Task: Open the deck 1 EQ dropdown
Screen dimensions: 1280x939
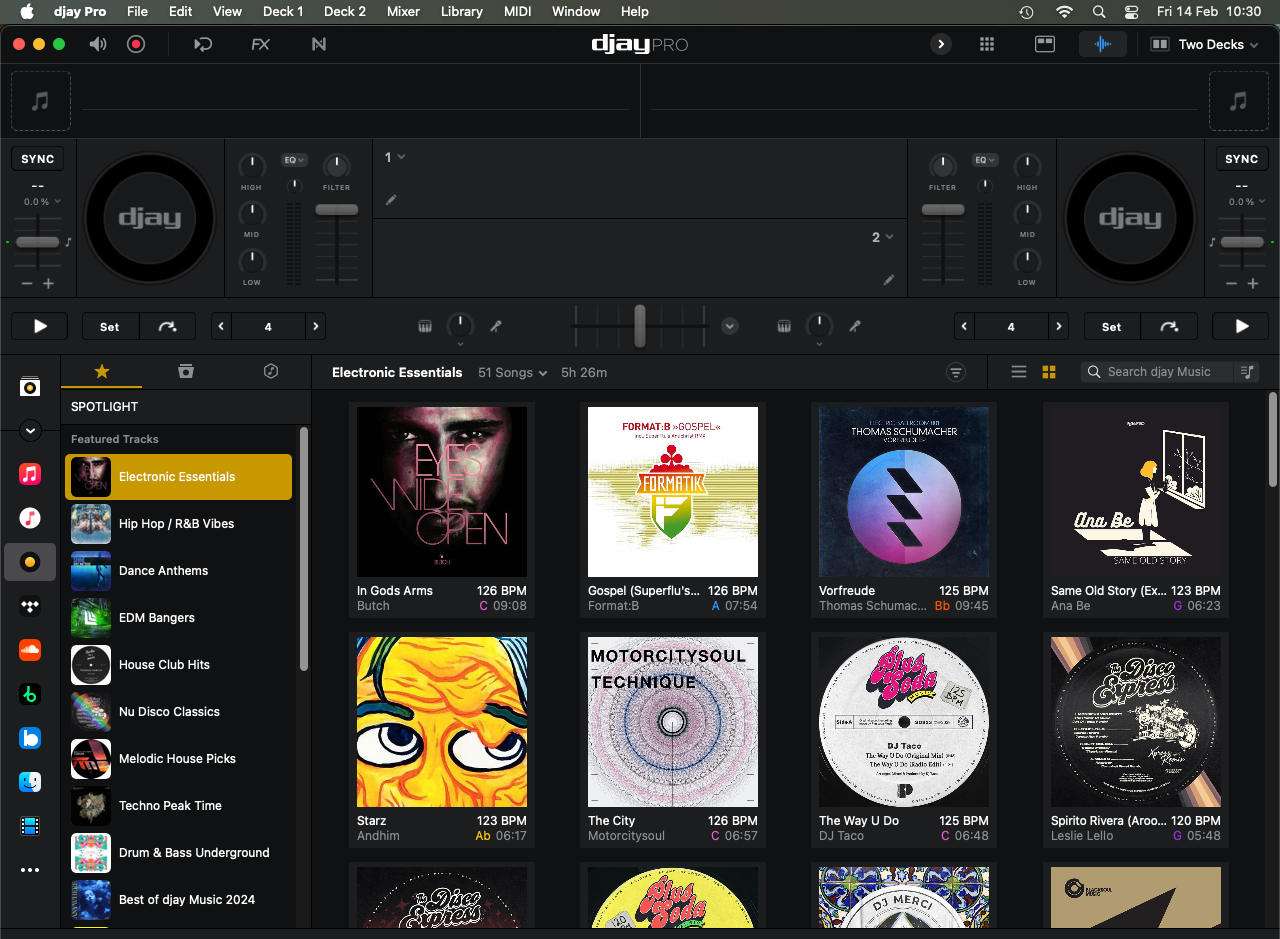Action: pos(294,160)
